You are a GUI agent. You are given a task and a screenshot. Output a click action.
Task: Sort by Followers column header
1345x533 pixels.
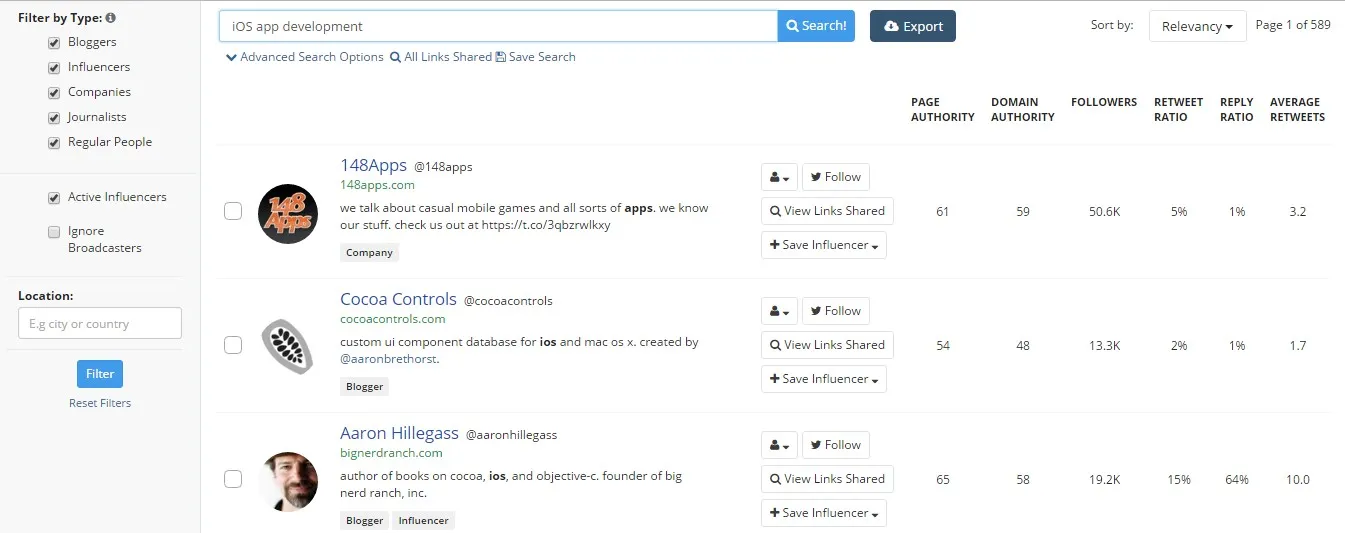point(1104,102)
